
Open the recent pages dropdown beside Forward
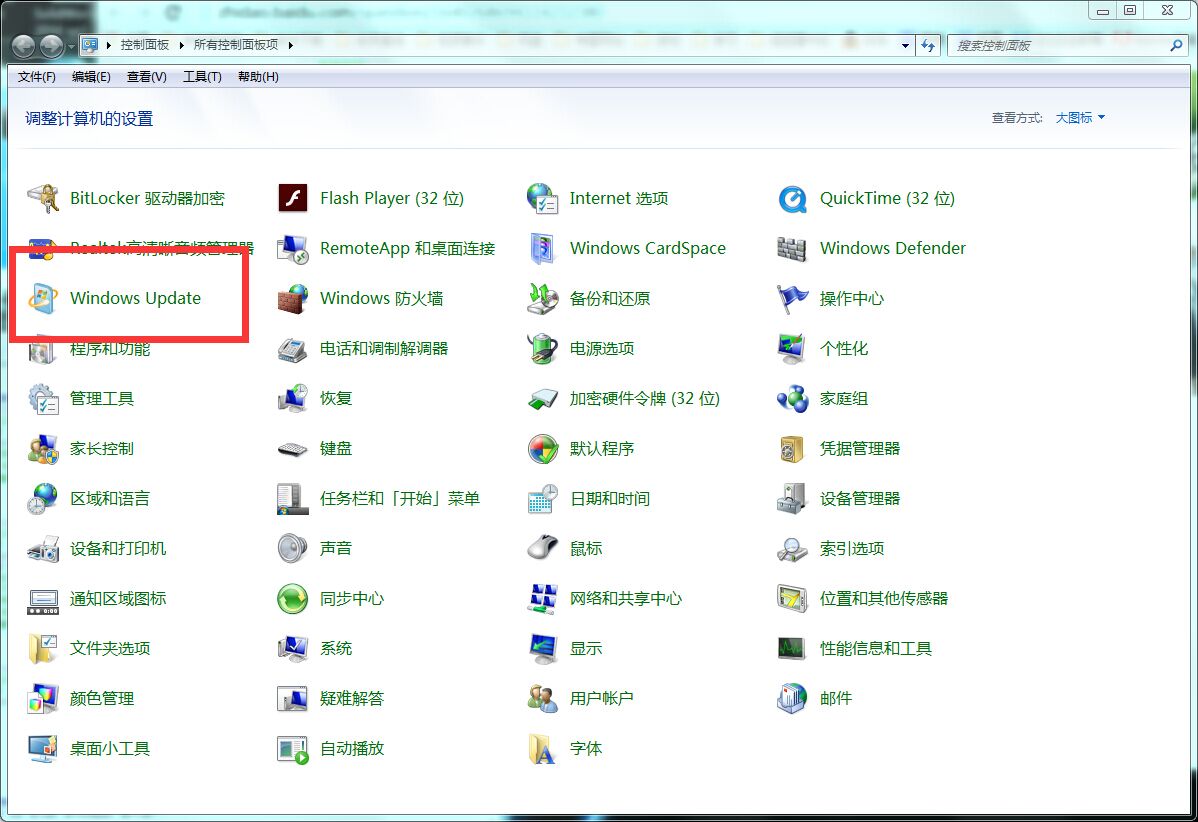point(71,47)
